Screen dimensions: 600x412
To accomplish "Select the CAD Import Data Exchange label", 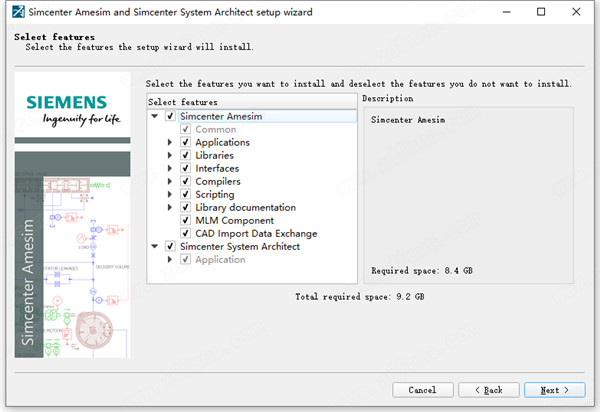I will click(256, 233).
